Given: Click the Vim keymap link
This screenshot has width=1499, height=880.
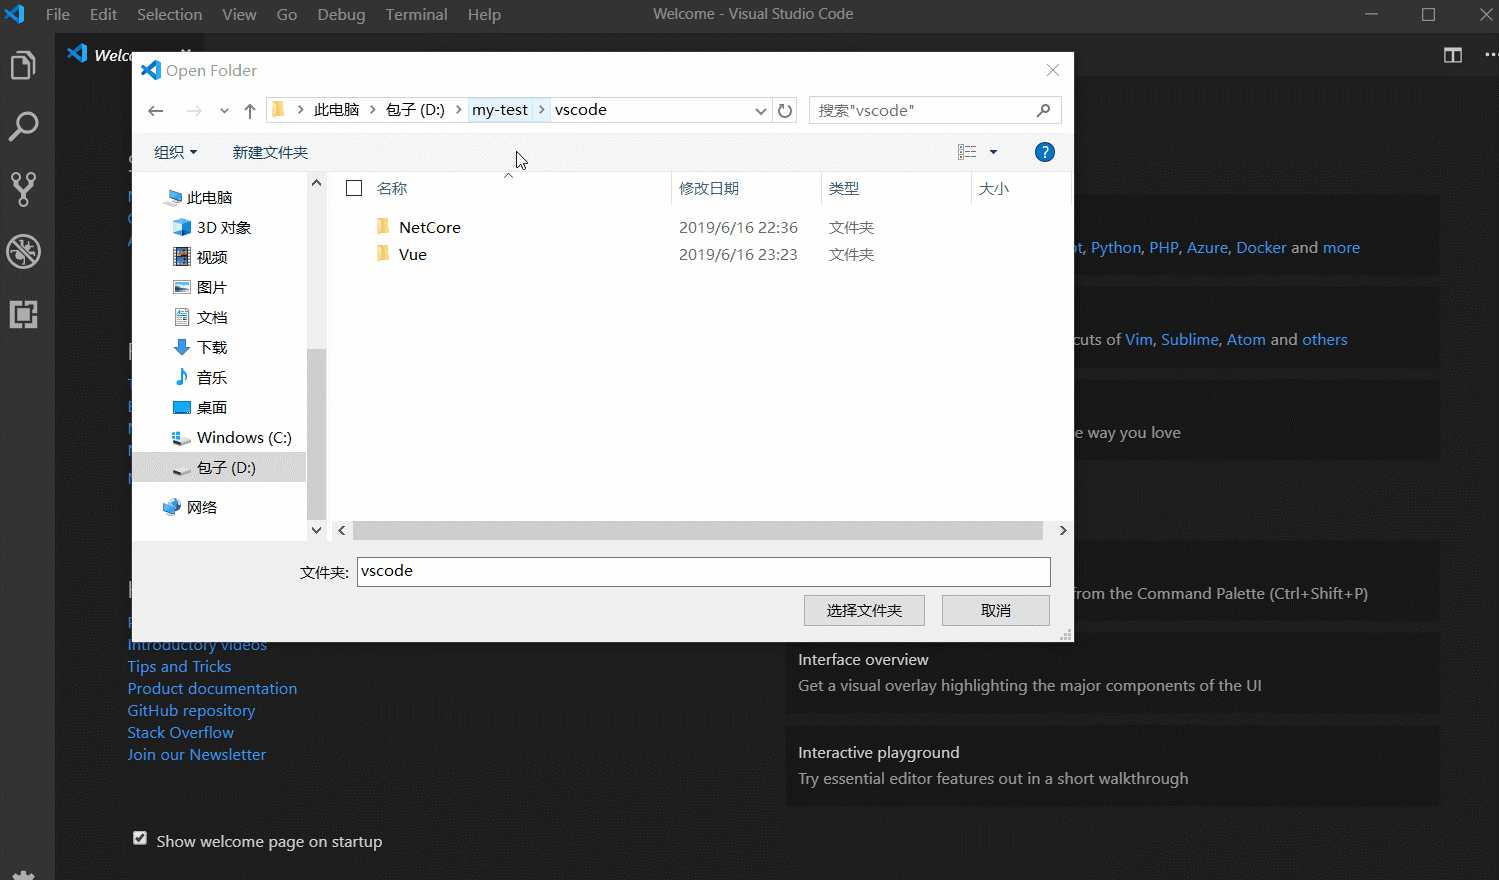Looking at the screenshot, I should (x=1139, y=339).
